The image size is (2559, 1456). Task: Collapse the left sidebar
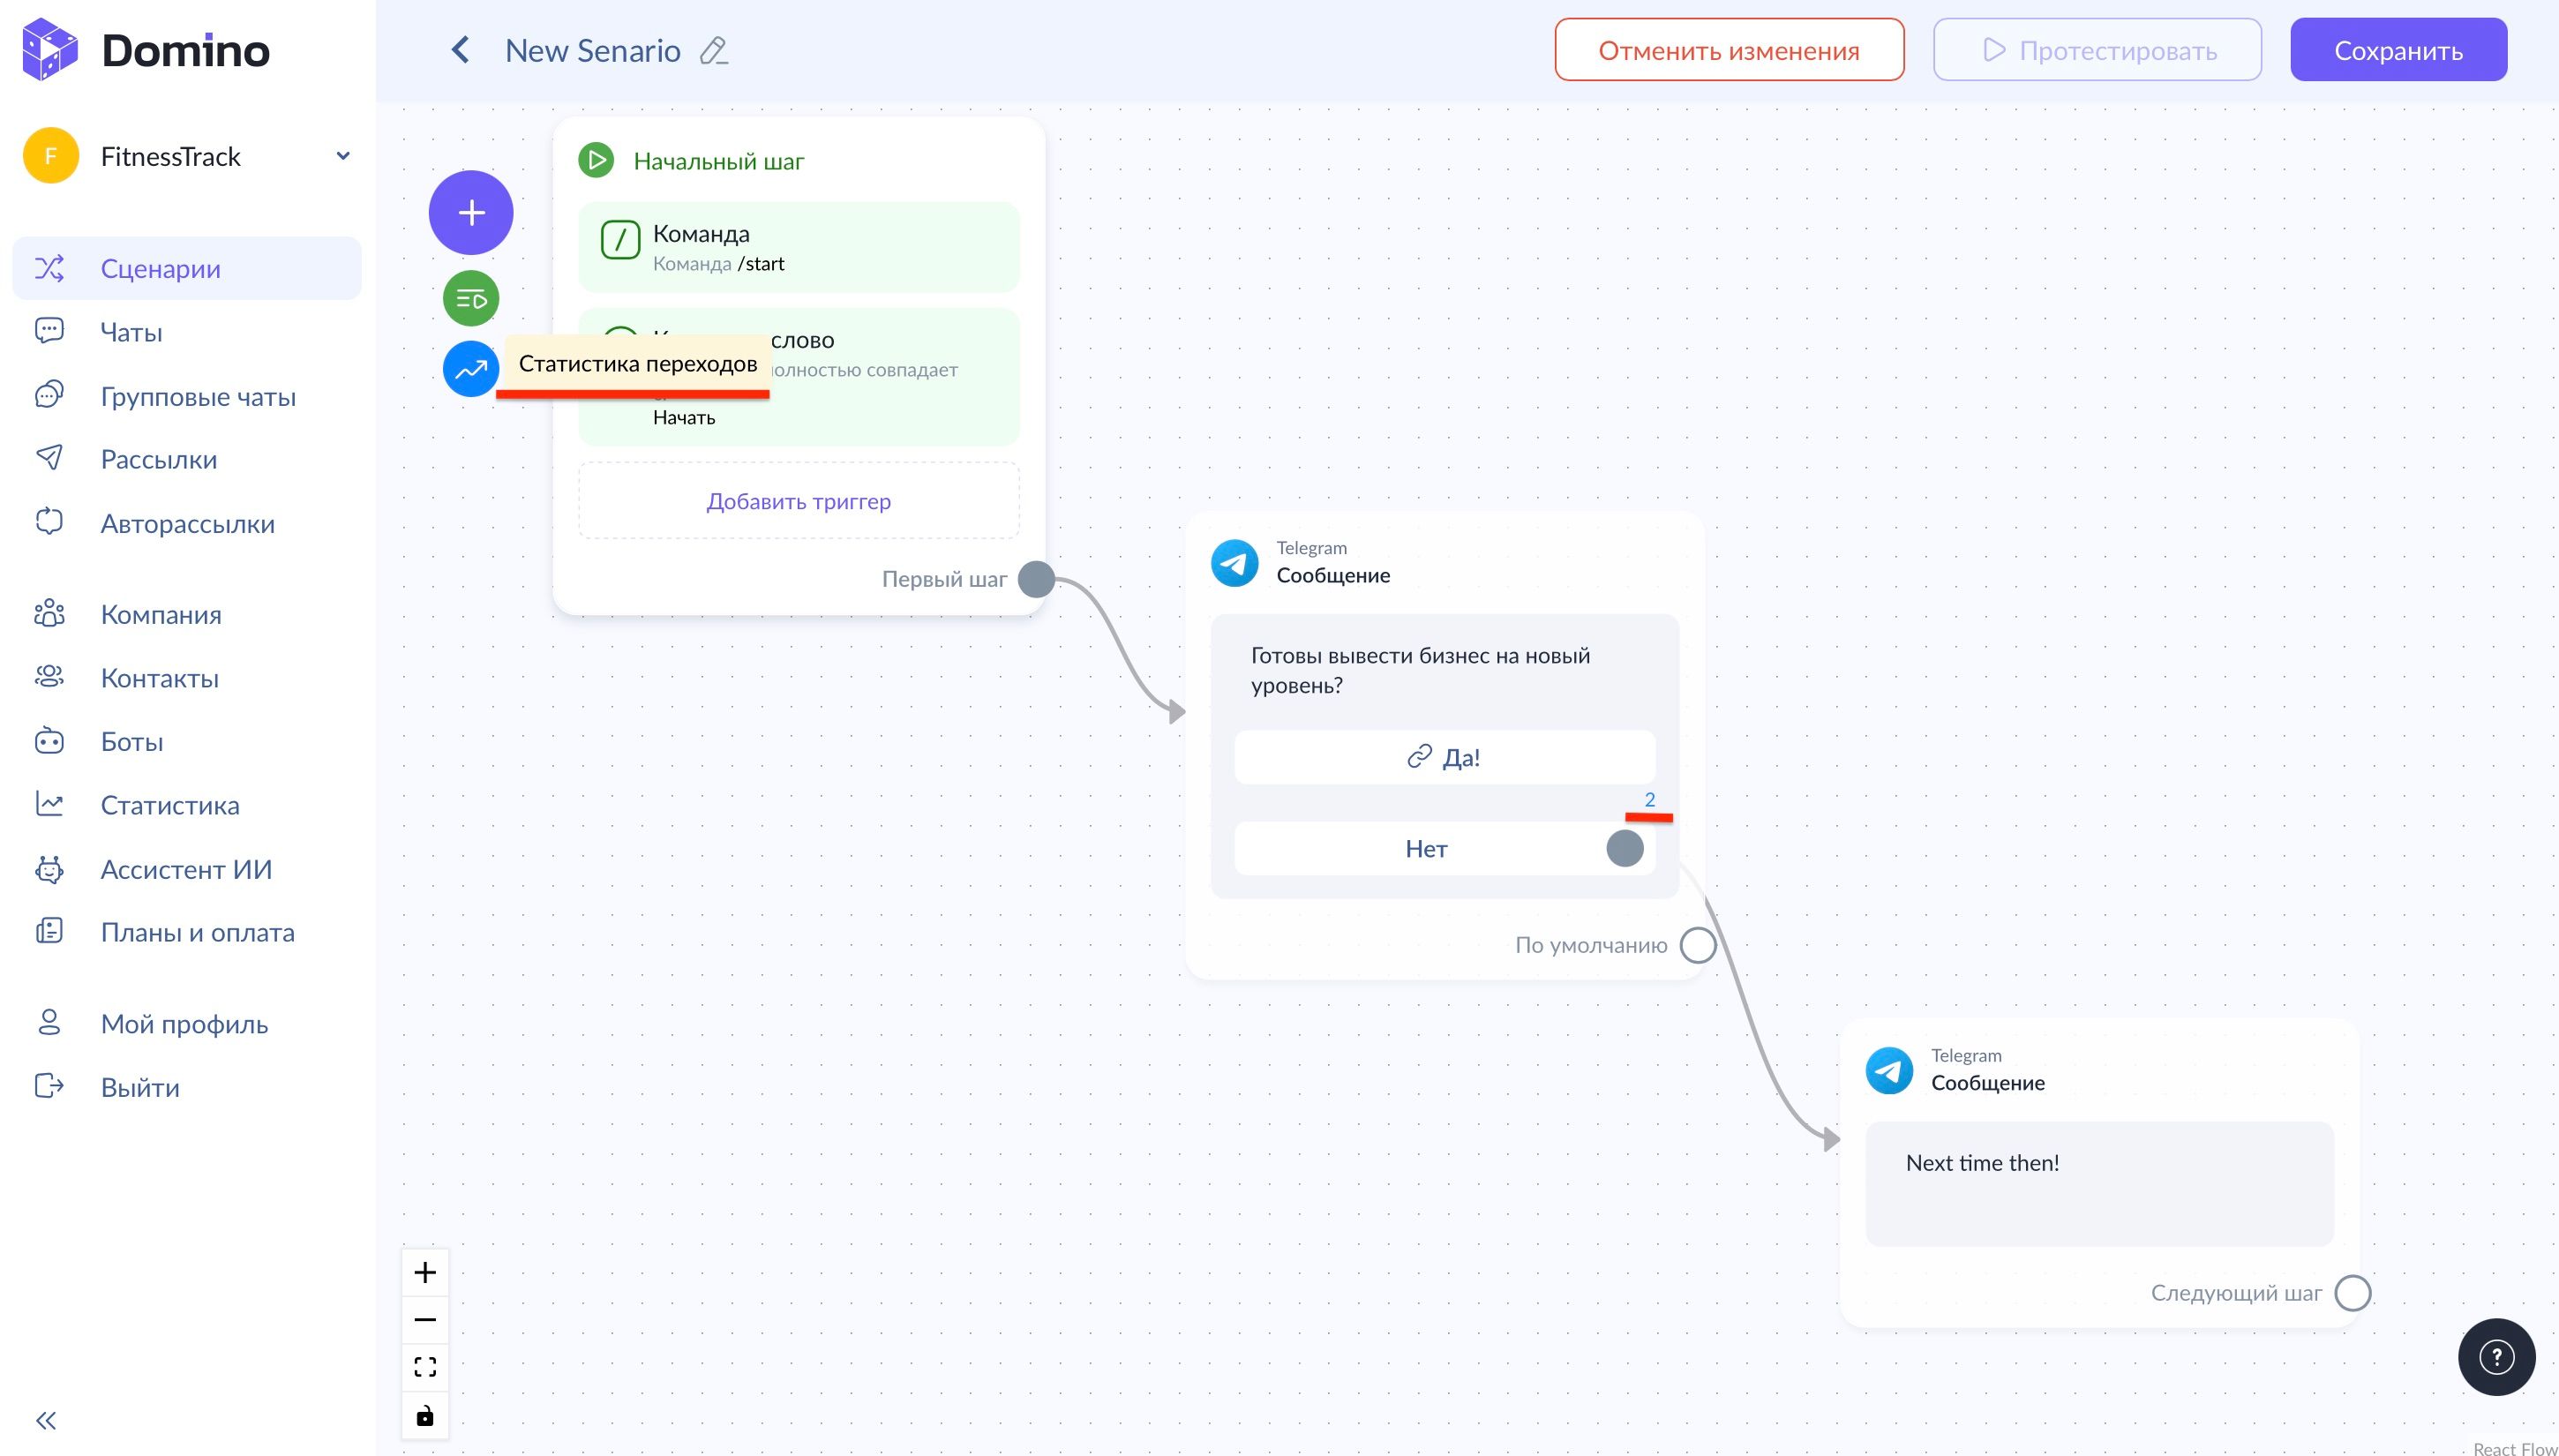46,1420
